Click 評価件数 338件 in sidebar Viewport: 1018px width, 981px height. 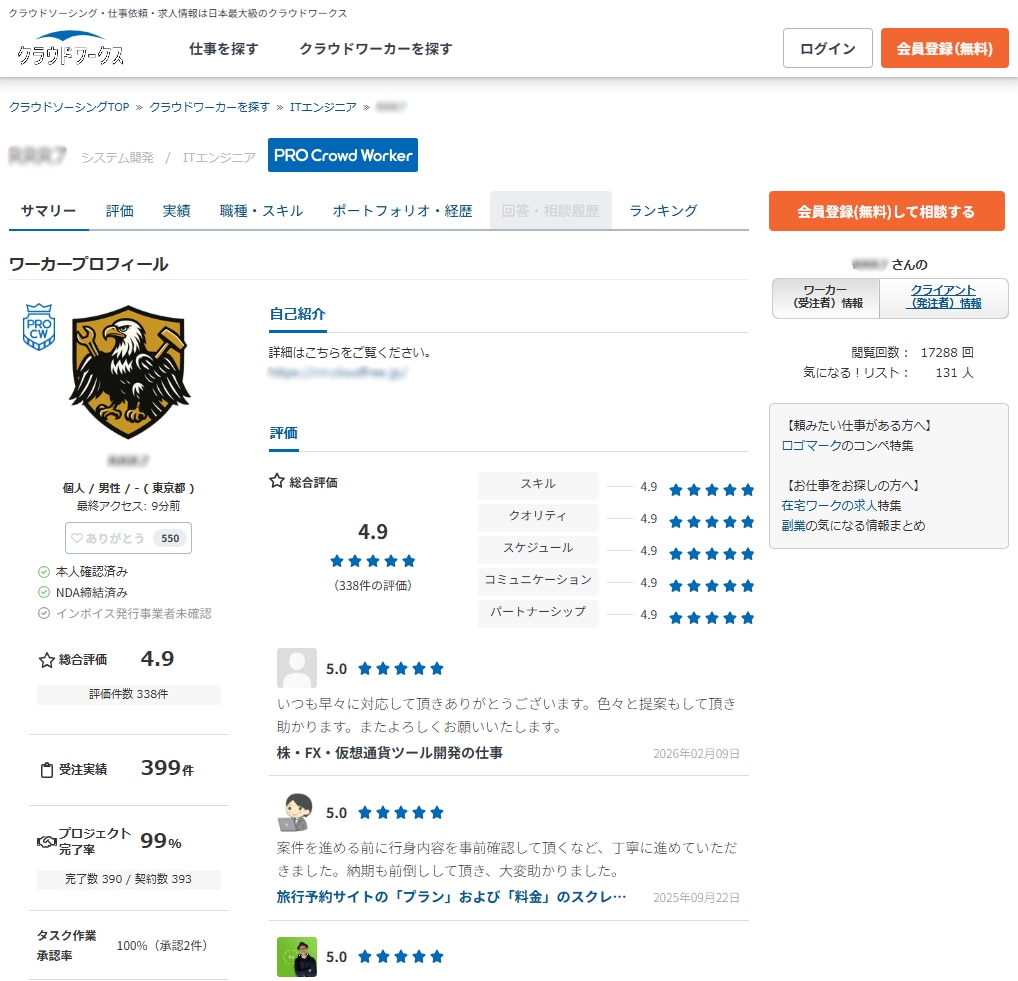pos(129,695)
